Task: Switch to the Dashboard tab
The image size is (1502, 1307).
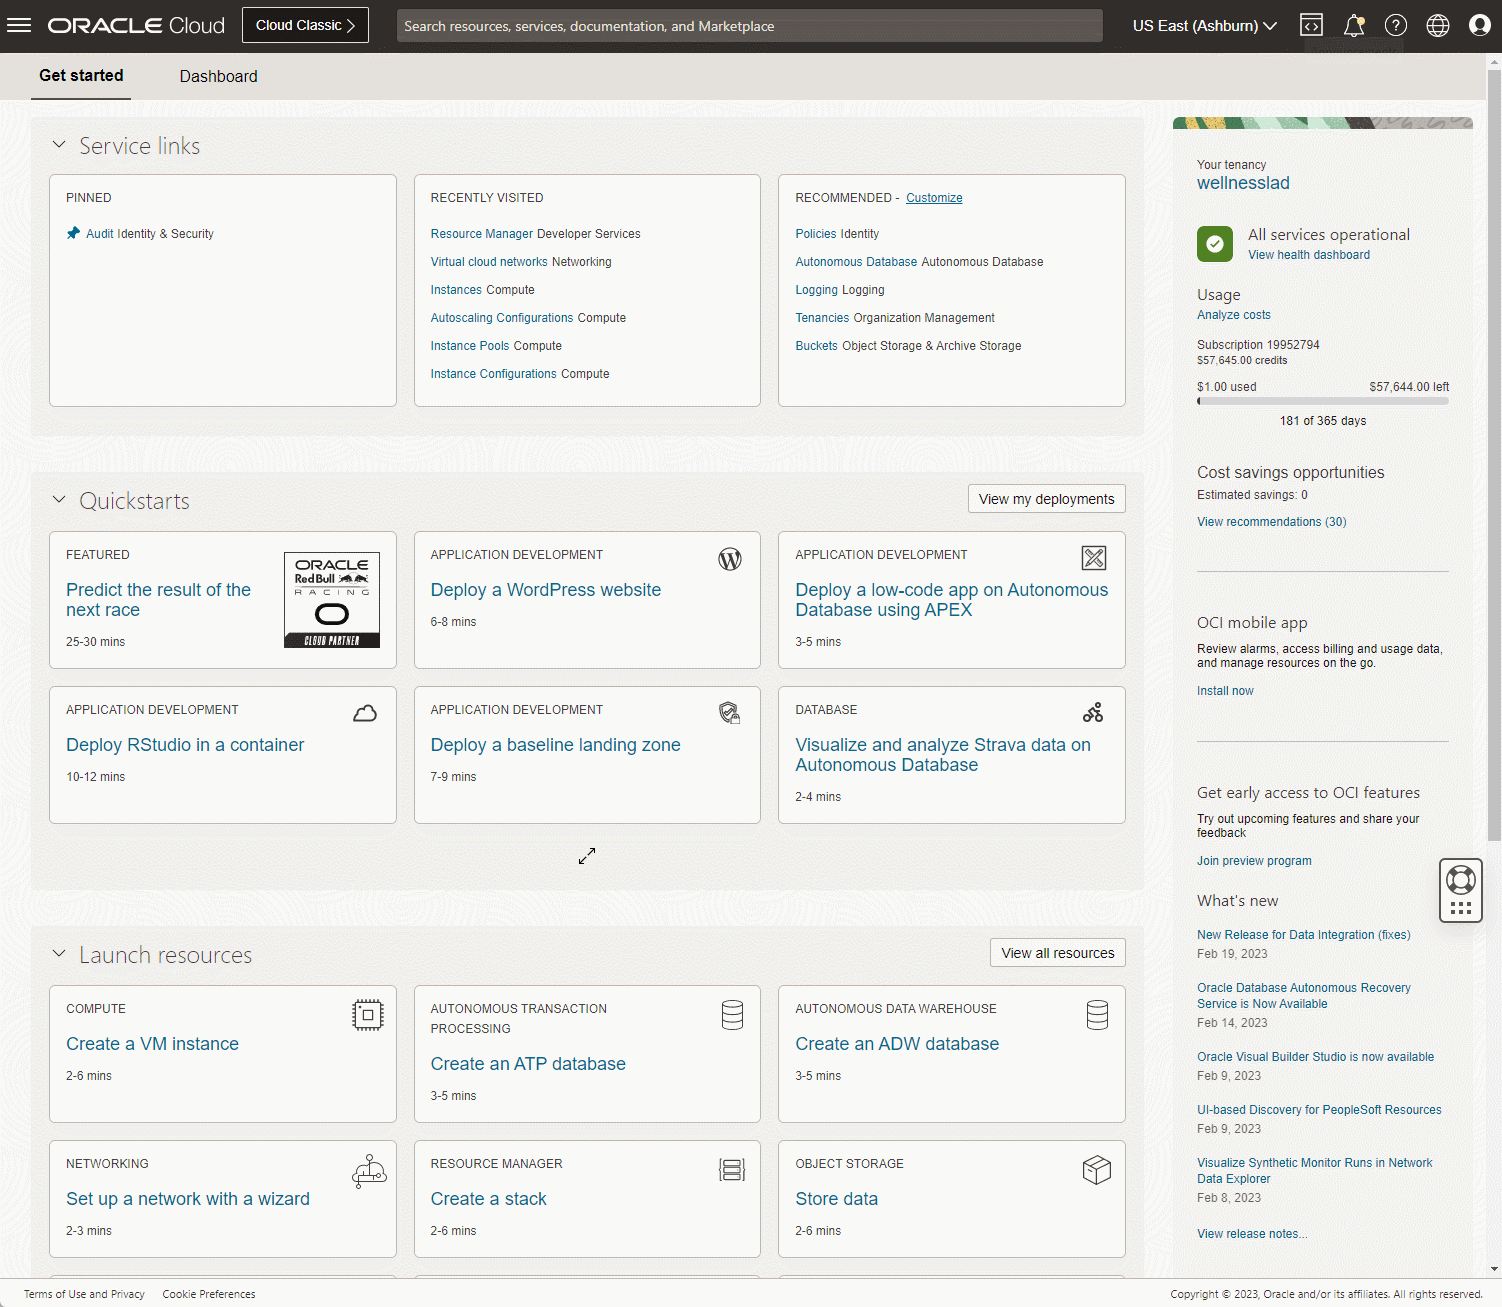Action: click(x=218, y=76)
